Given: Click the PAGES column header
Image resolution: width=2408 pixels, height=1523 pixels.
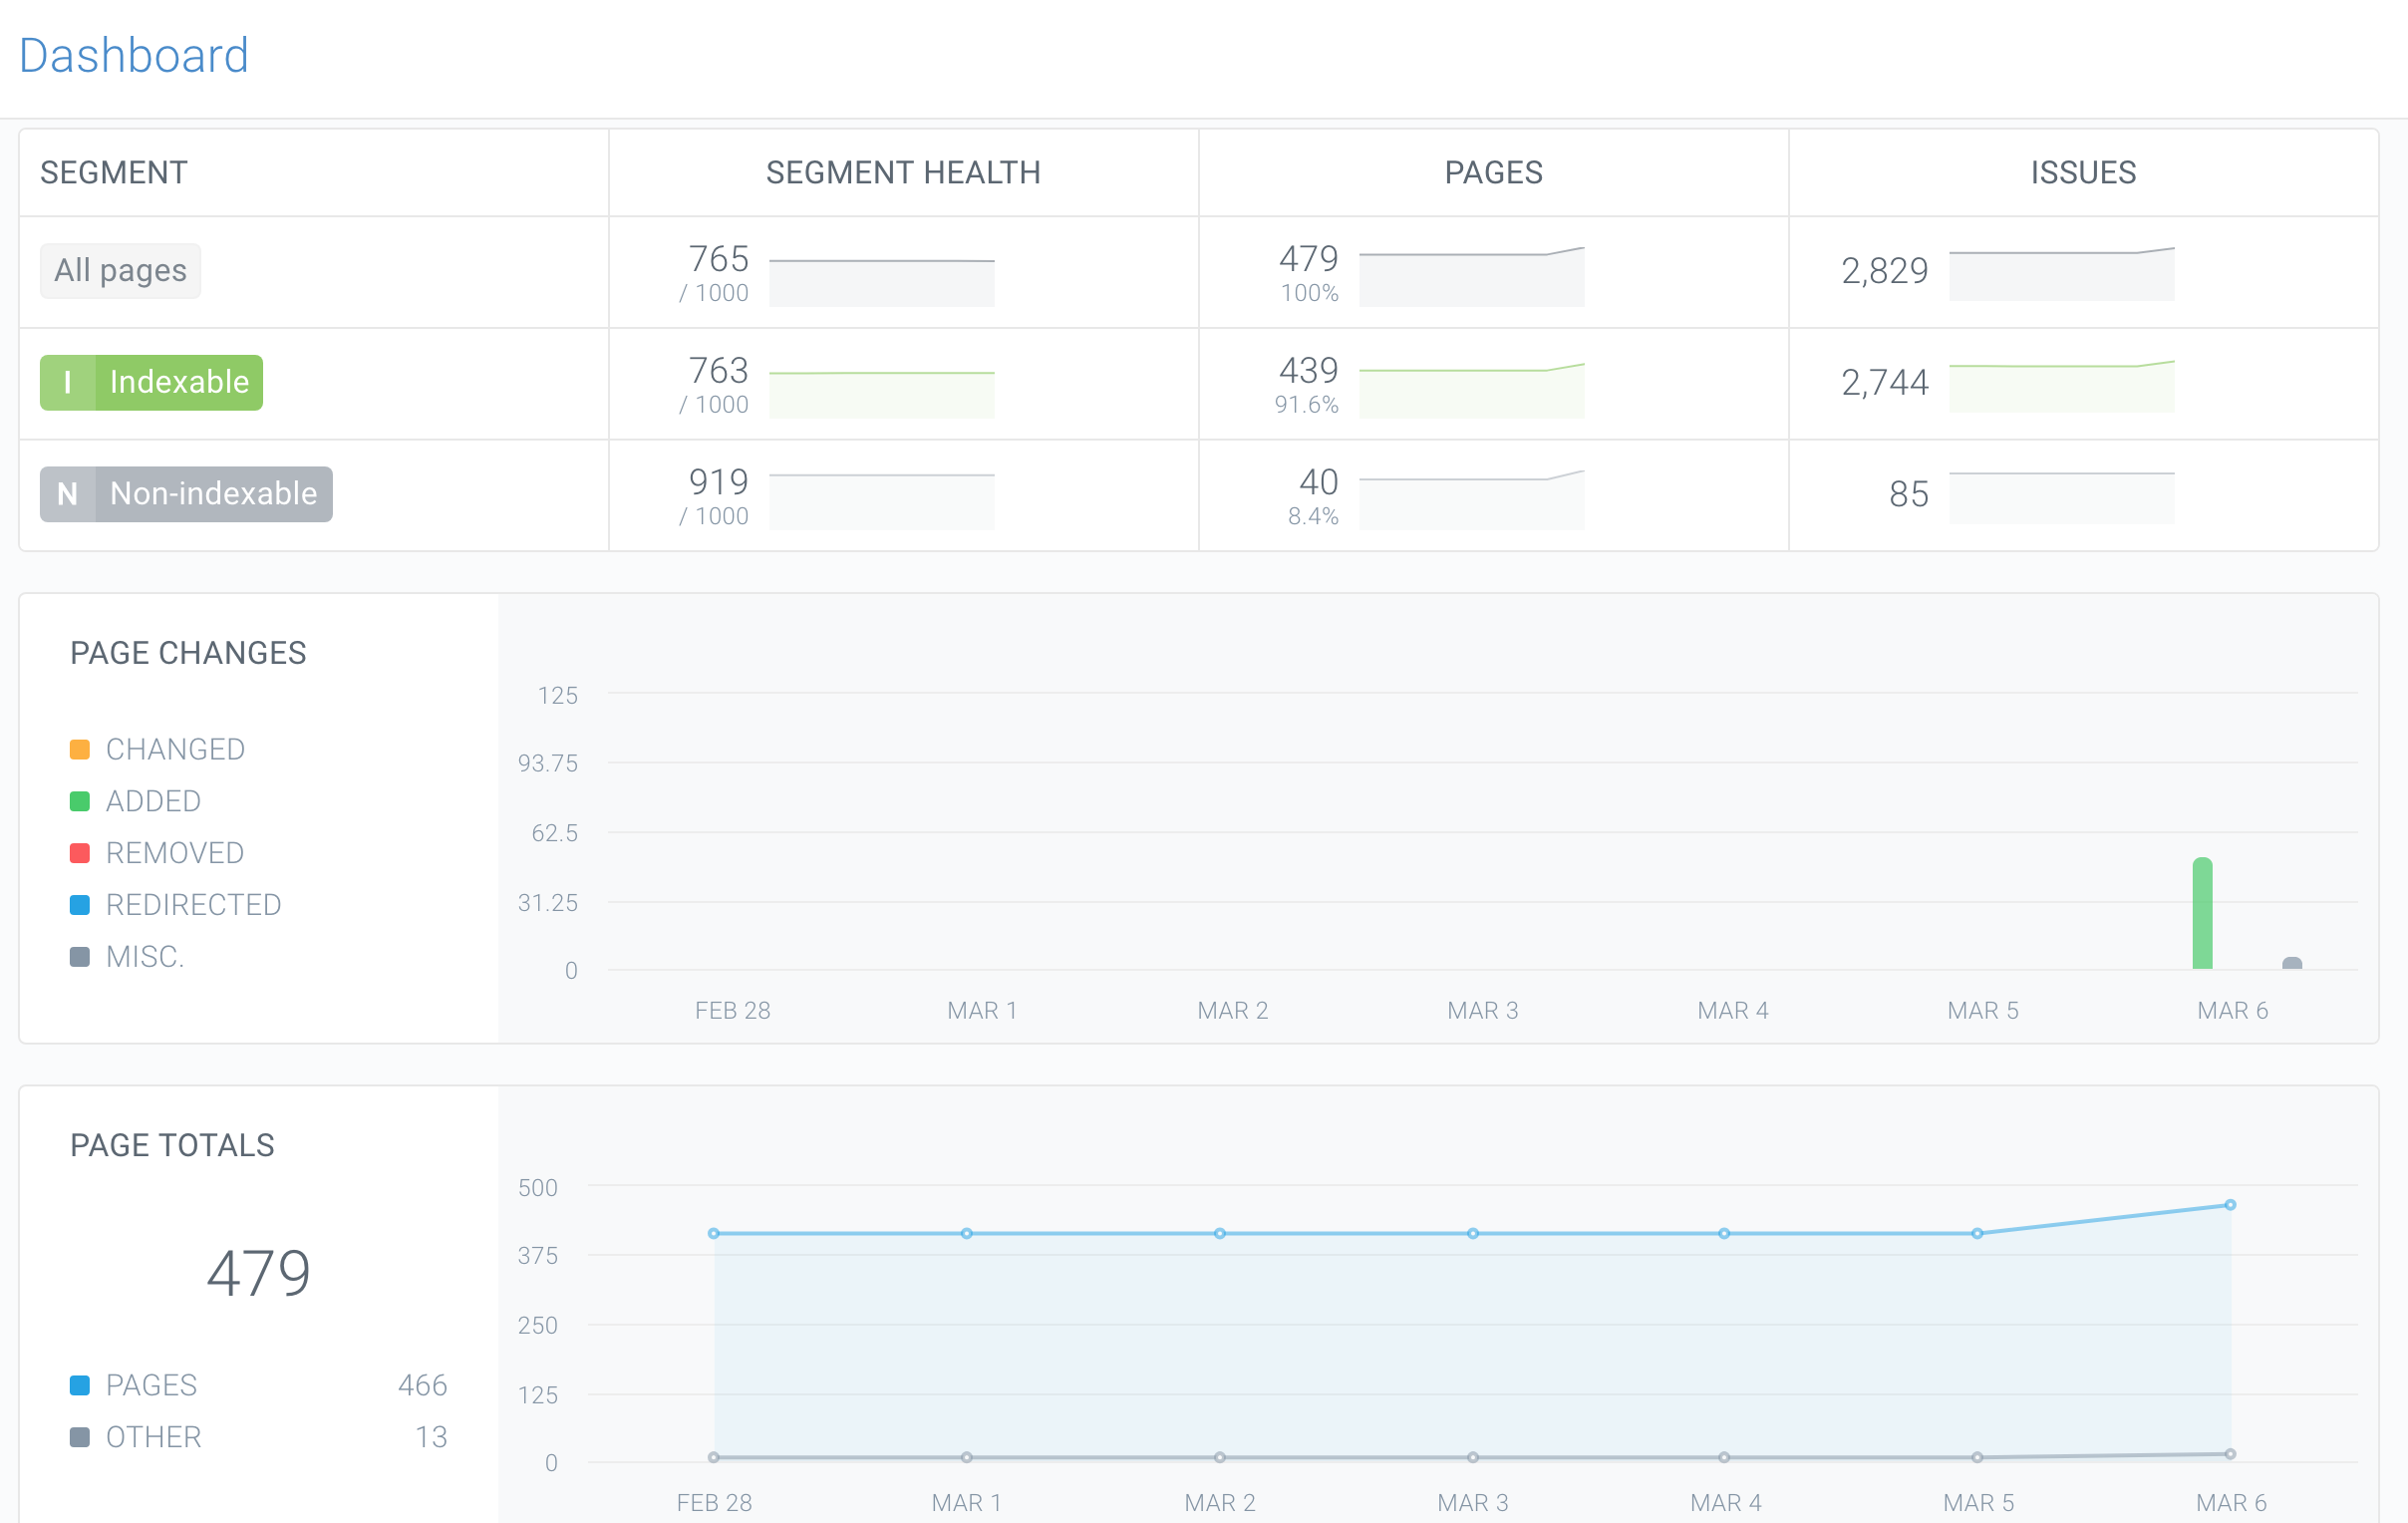Looking at the screenshot, I should coord(1493,173).
